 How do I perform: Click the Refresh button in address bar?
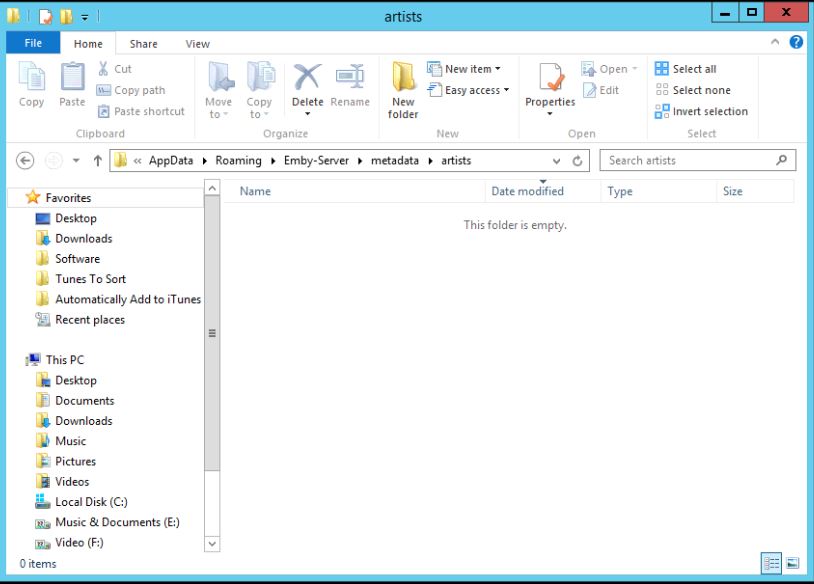click(x=577, y=160)
